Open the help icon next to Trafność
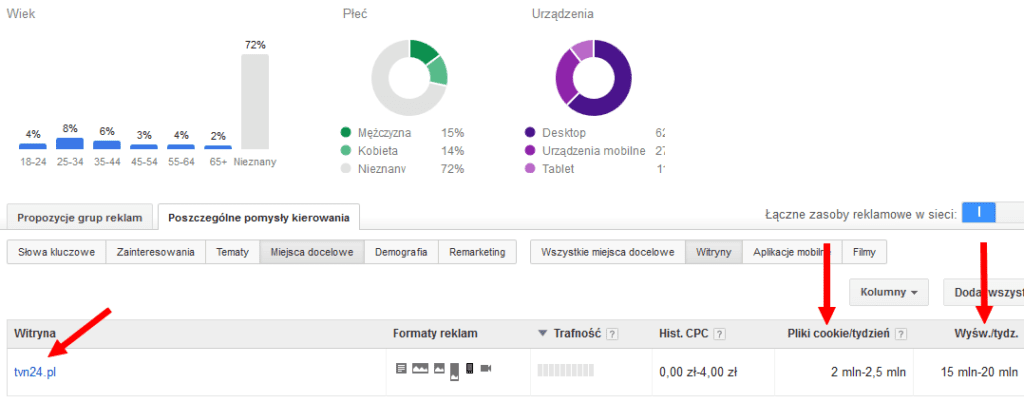1024x402 pixels. [x=612, y=334]
